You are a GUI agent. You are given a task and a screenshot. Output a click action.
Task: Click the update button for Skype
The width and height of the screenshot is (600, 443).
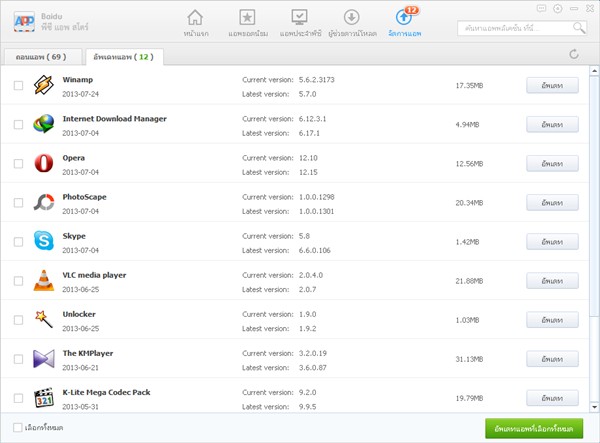pyautogui.click(x=552, y=242)
